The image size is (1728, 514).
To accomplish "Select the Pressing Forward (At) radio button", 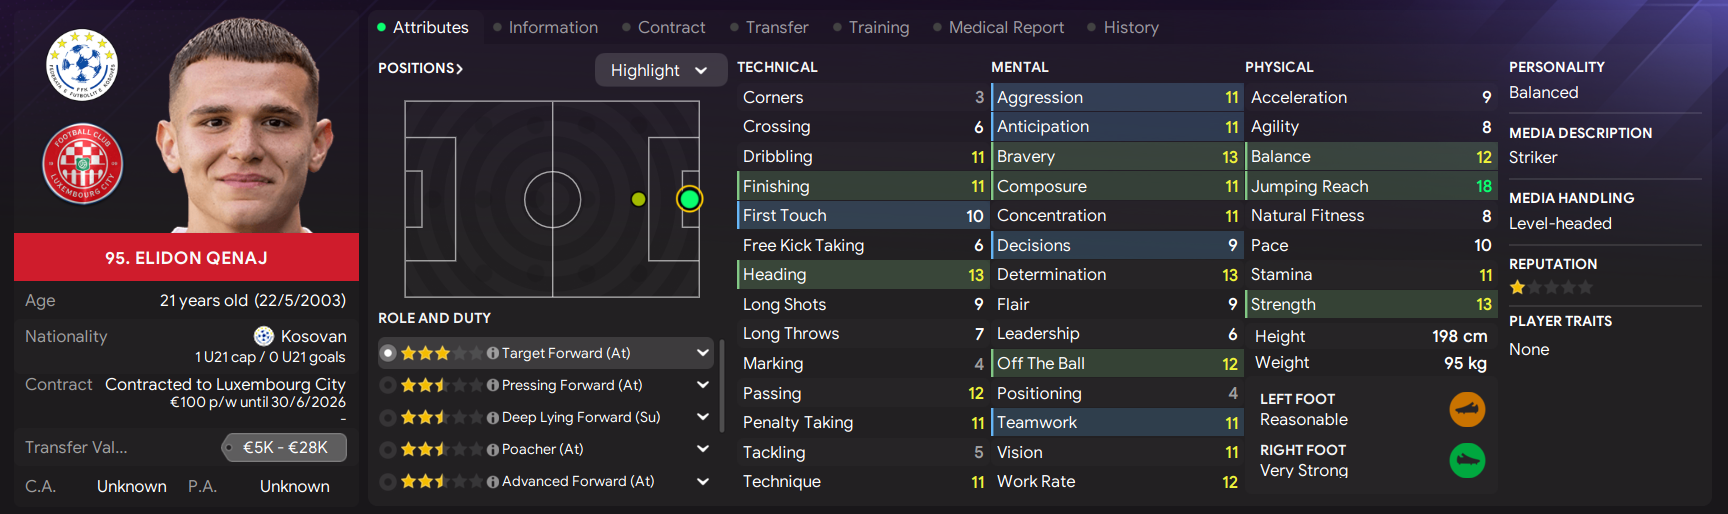I will click(388, 385).
